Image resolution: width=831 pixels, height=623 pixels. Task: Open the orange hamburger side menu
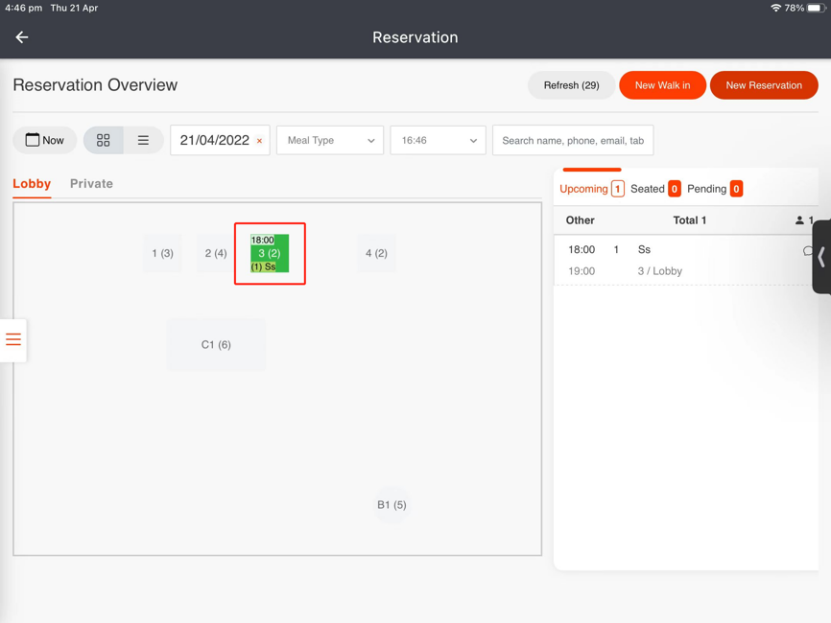tap(13, 339)
